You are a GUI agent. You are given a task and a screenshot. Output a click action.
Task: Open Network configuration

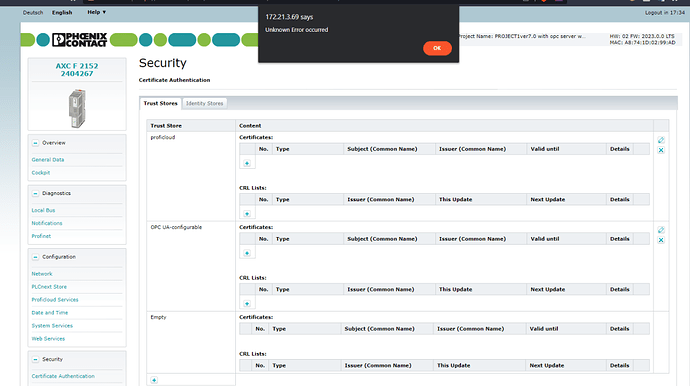(42, 274)
